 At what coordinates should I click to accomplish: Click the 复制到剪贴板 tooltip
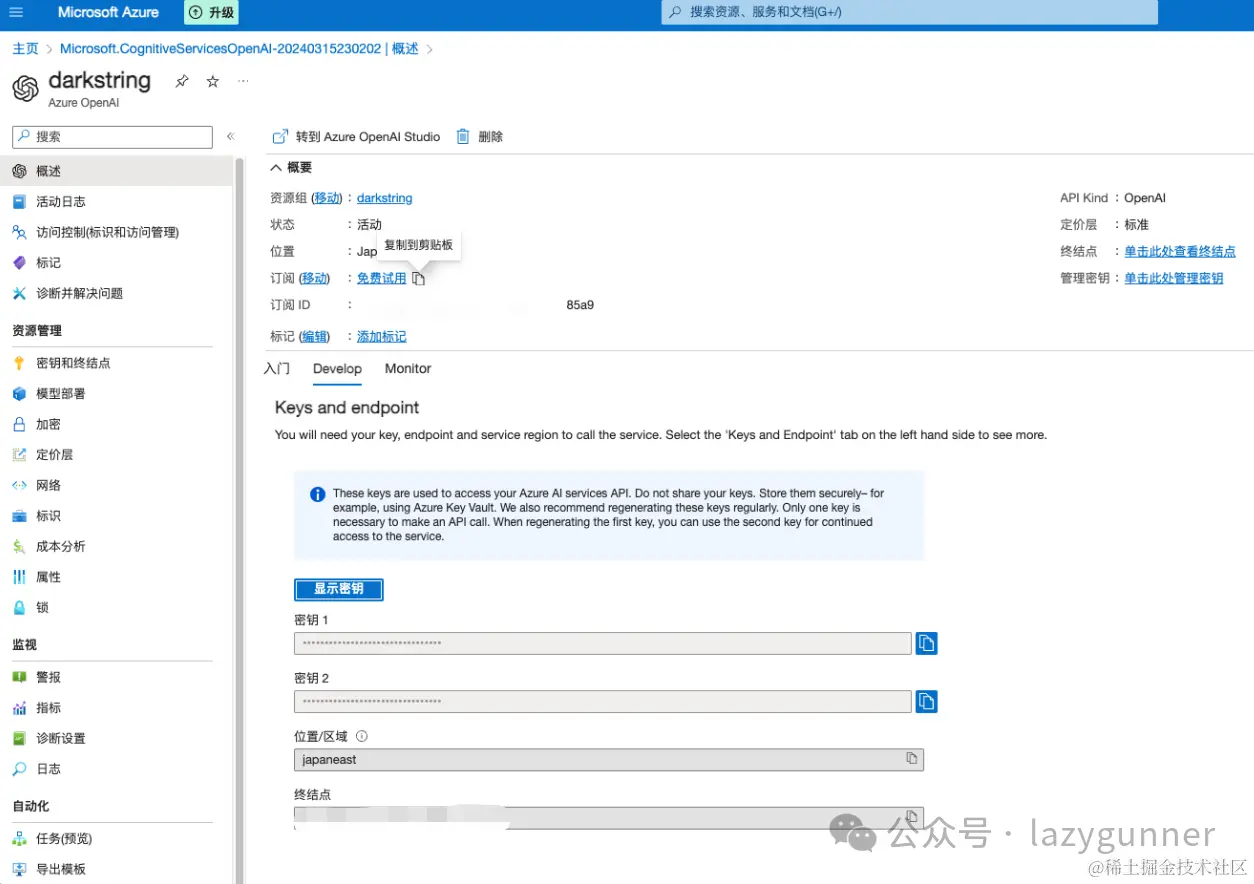pos(419,245)
